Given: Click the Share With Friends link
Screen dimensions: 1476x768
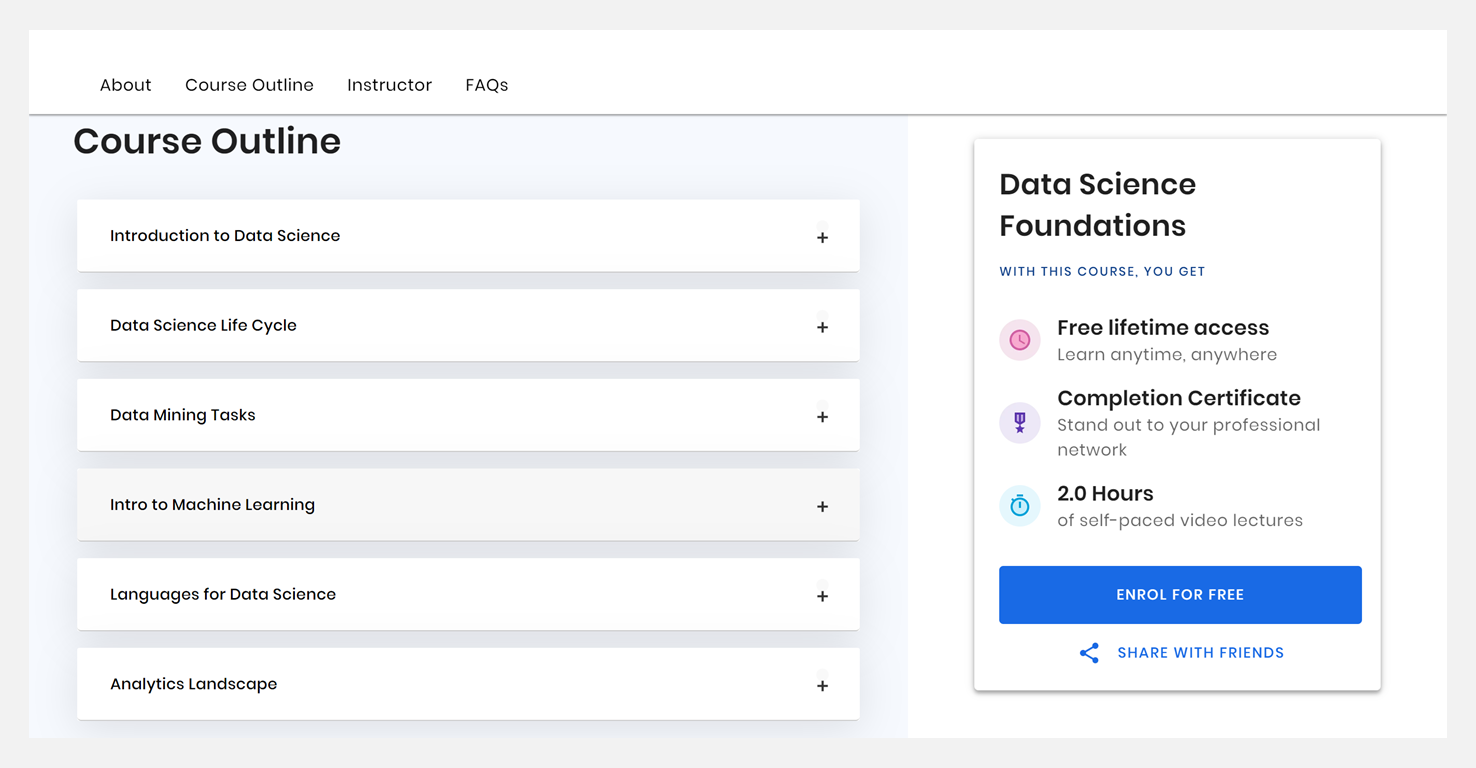Looking at the screenshot, I should (1200, 653).
